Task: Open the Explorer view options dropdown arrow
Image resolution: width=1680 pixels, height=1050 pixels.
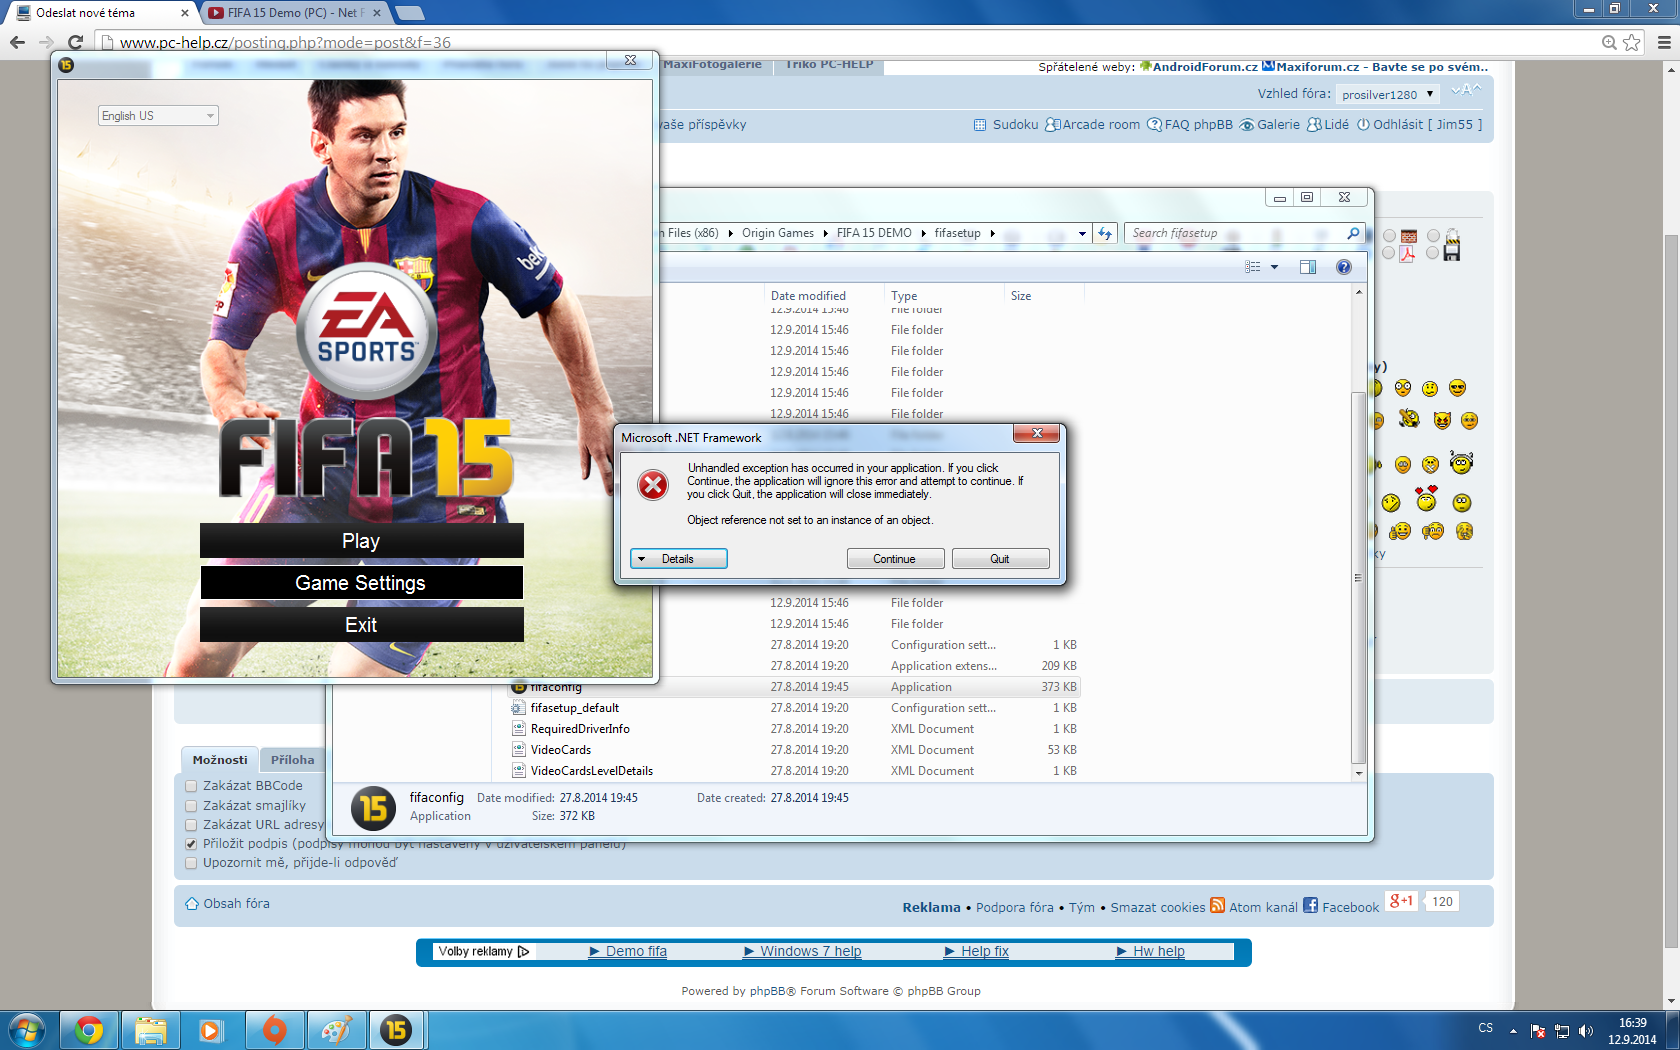Action: [x=1274, y=267]
